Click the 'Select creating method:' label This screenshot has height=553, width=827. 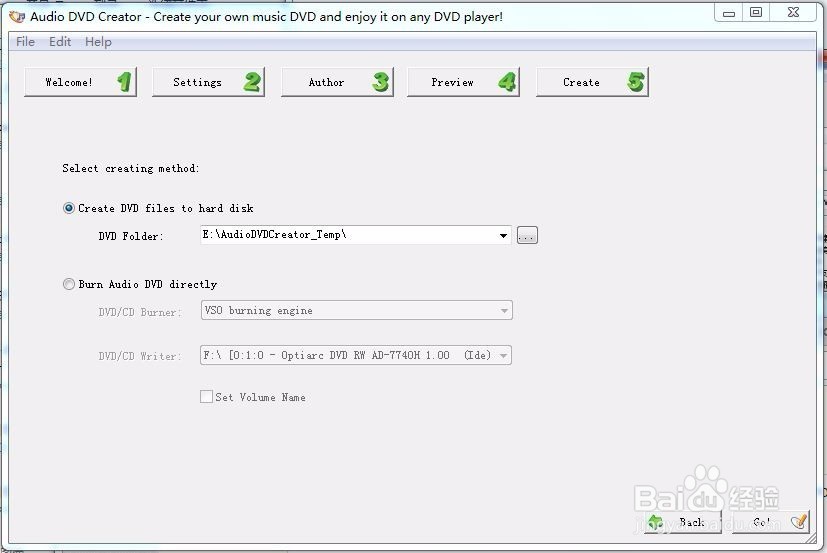(x=130, y=168)
